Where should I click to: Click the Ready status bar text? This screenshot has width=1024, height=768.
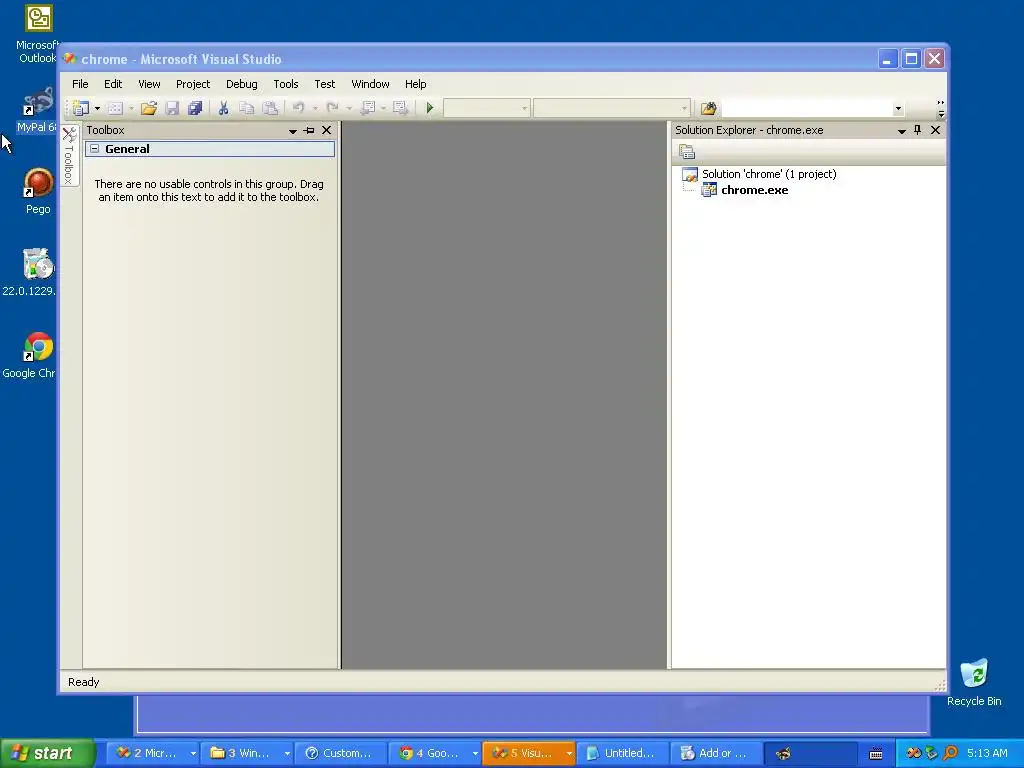click(84, 682)
